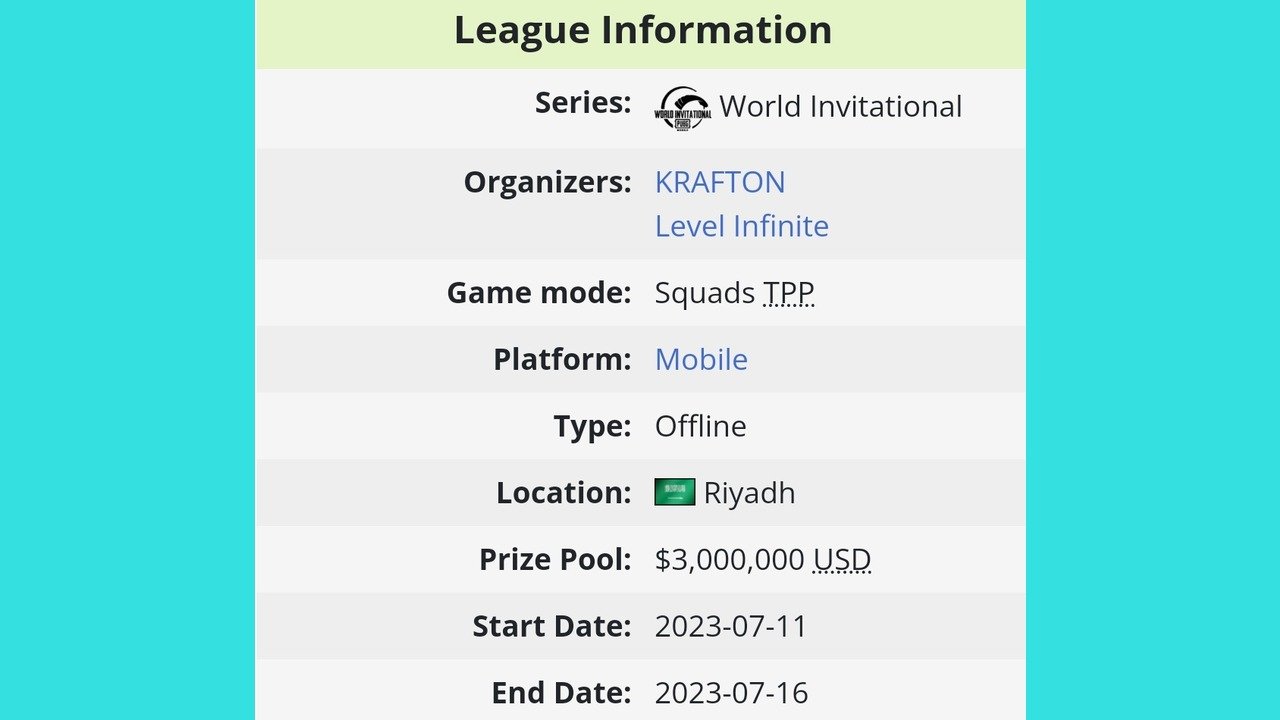Viewport: 1280px width, 720px height.
Task: Open the Mobile platform link
Action: coord(701,359)
